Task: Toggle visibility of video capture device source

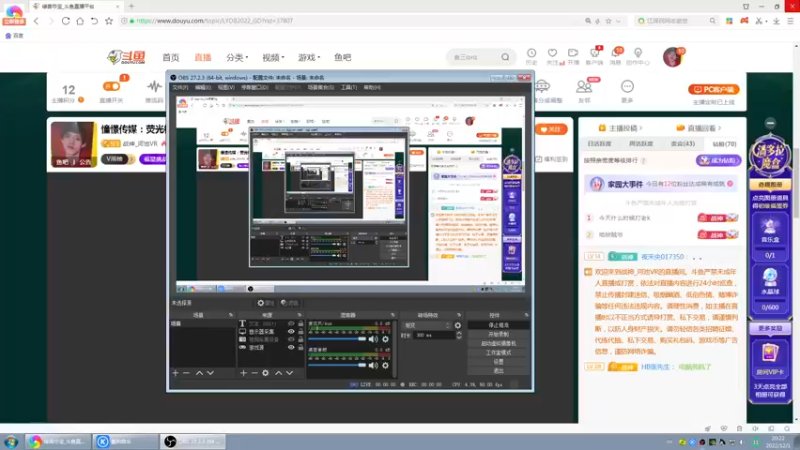Action: coord(291,339)
